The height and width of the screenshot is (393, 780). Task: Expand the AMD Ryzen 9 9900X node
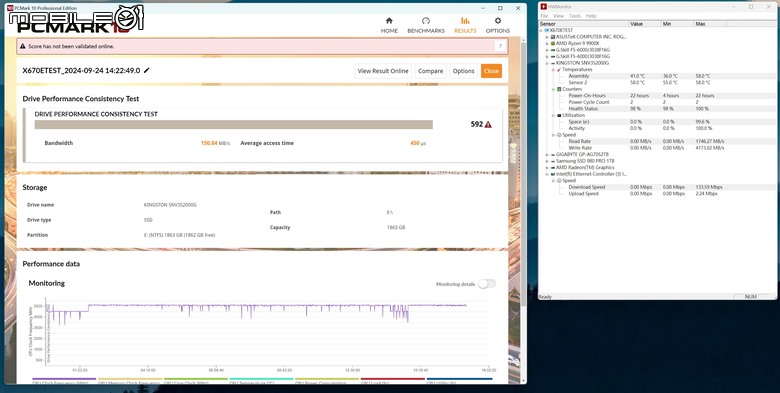pyautogui.click(x=547, y=43)
